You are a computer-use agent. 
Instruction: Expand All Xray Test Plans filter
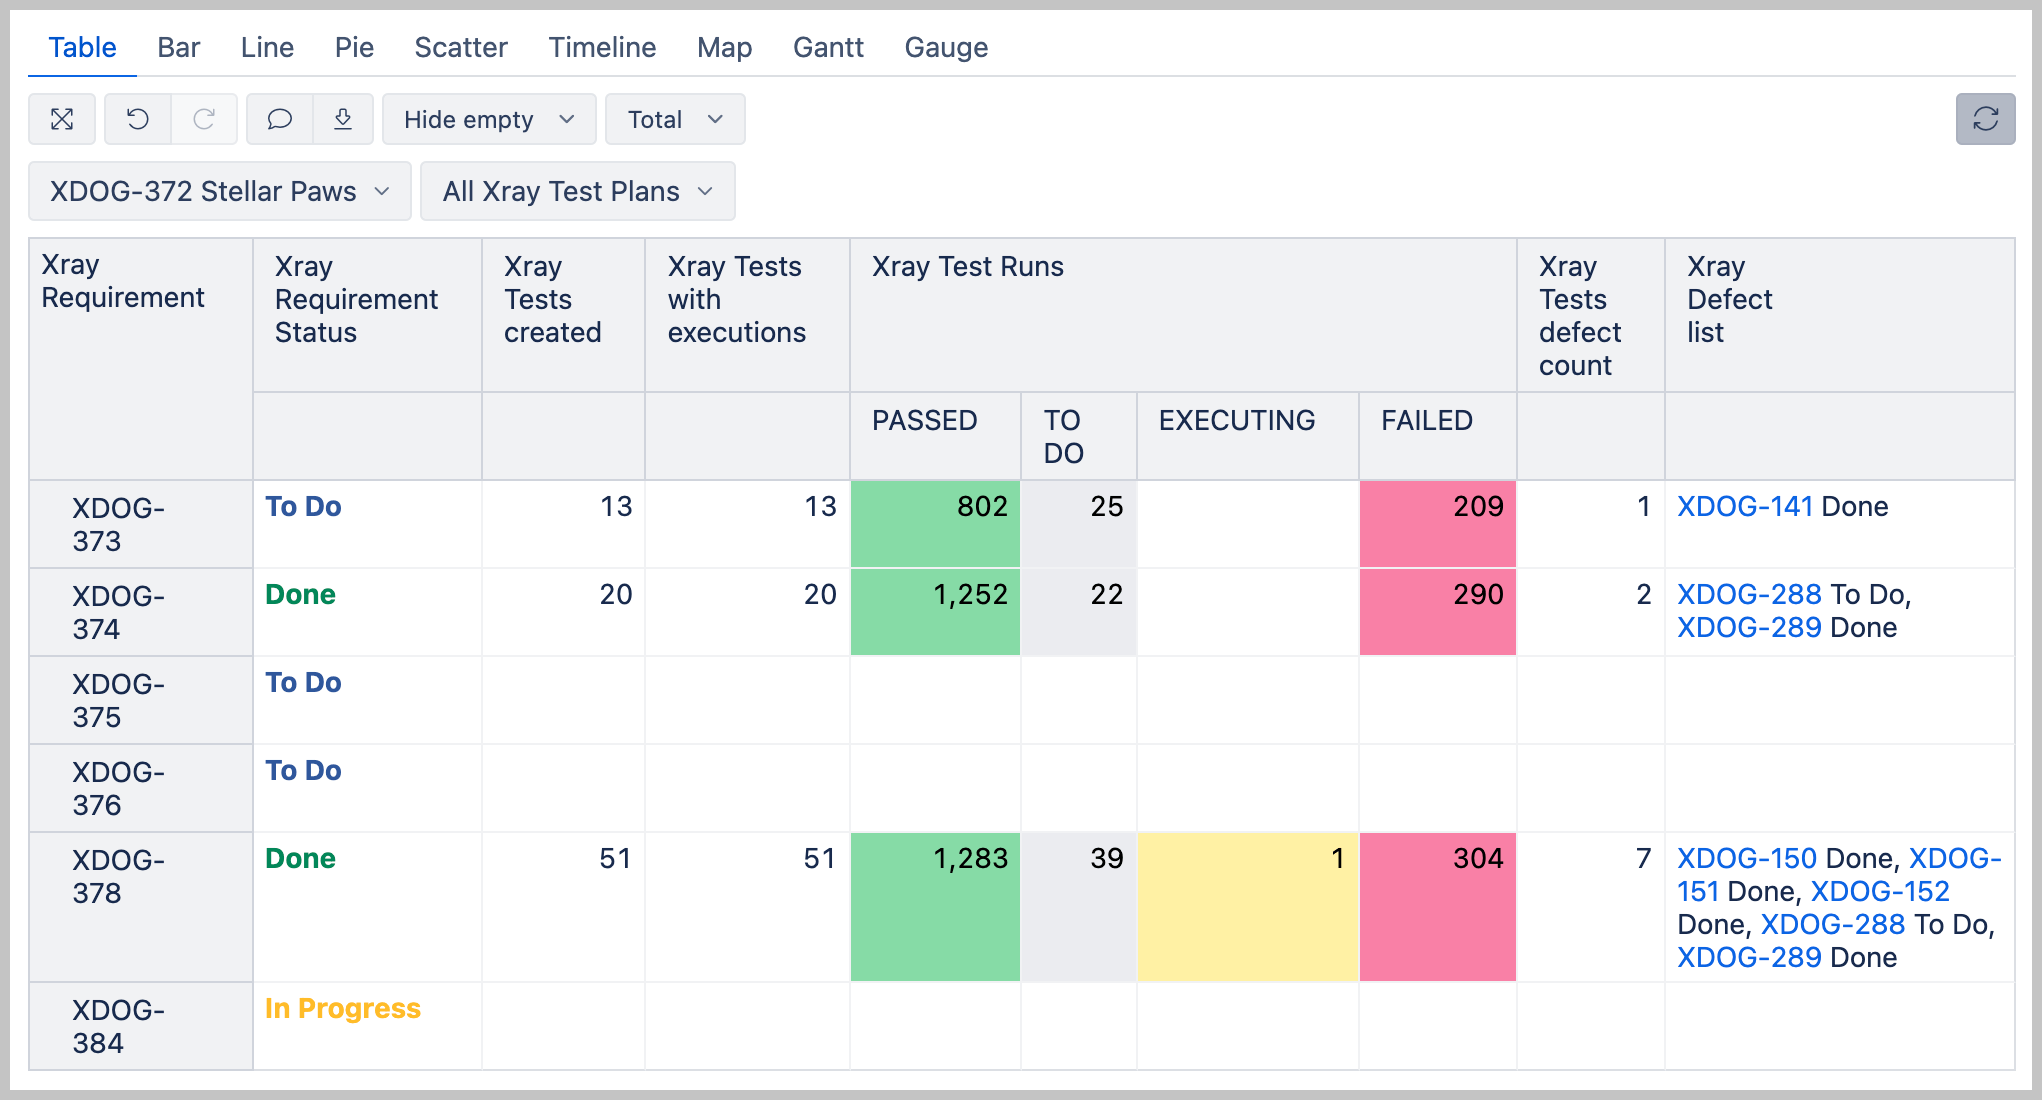coord(577,191)
